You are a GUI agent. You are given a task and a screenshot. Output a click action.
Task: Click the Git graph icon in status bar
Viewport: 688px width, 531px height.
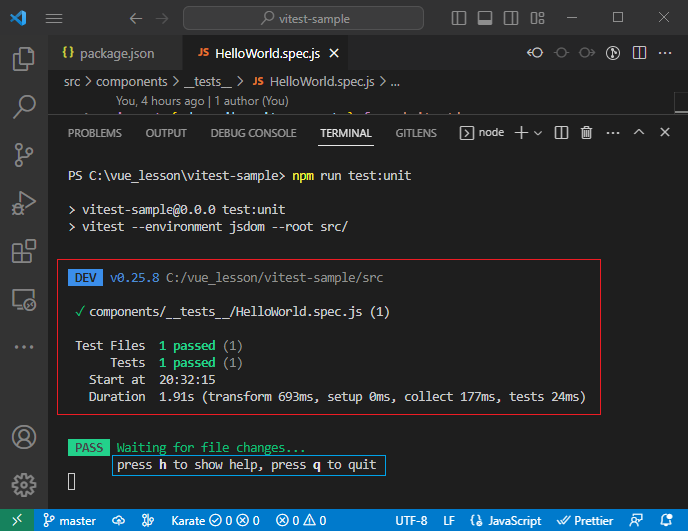click(148, 520)
